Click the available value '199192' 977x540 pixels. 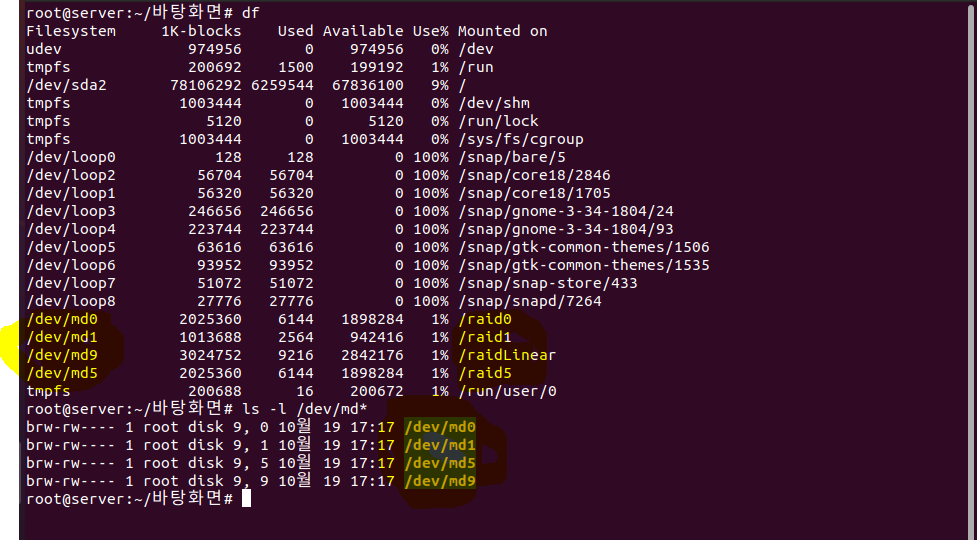tap(377, 67)
